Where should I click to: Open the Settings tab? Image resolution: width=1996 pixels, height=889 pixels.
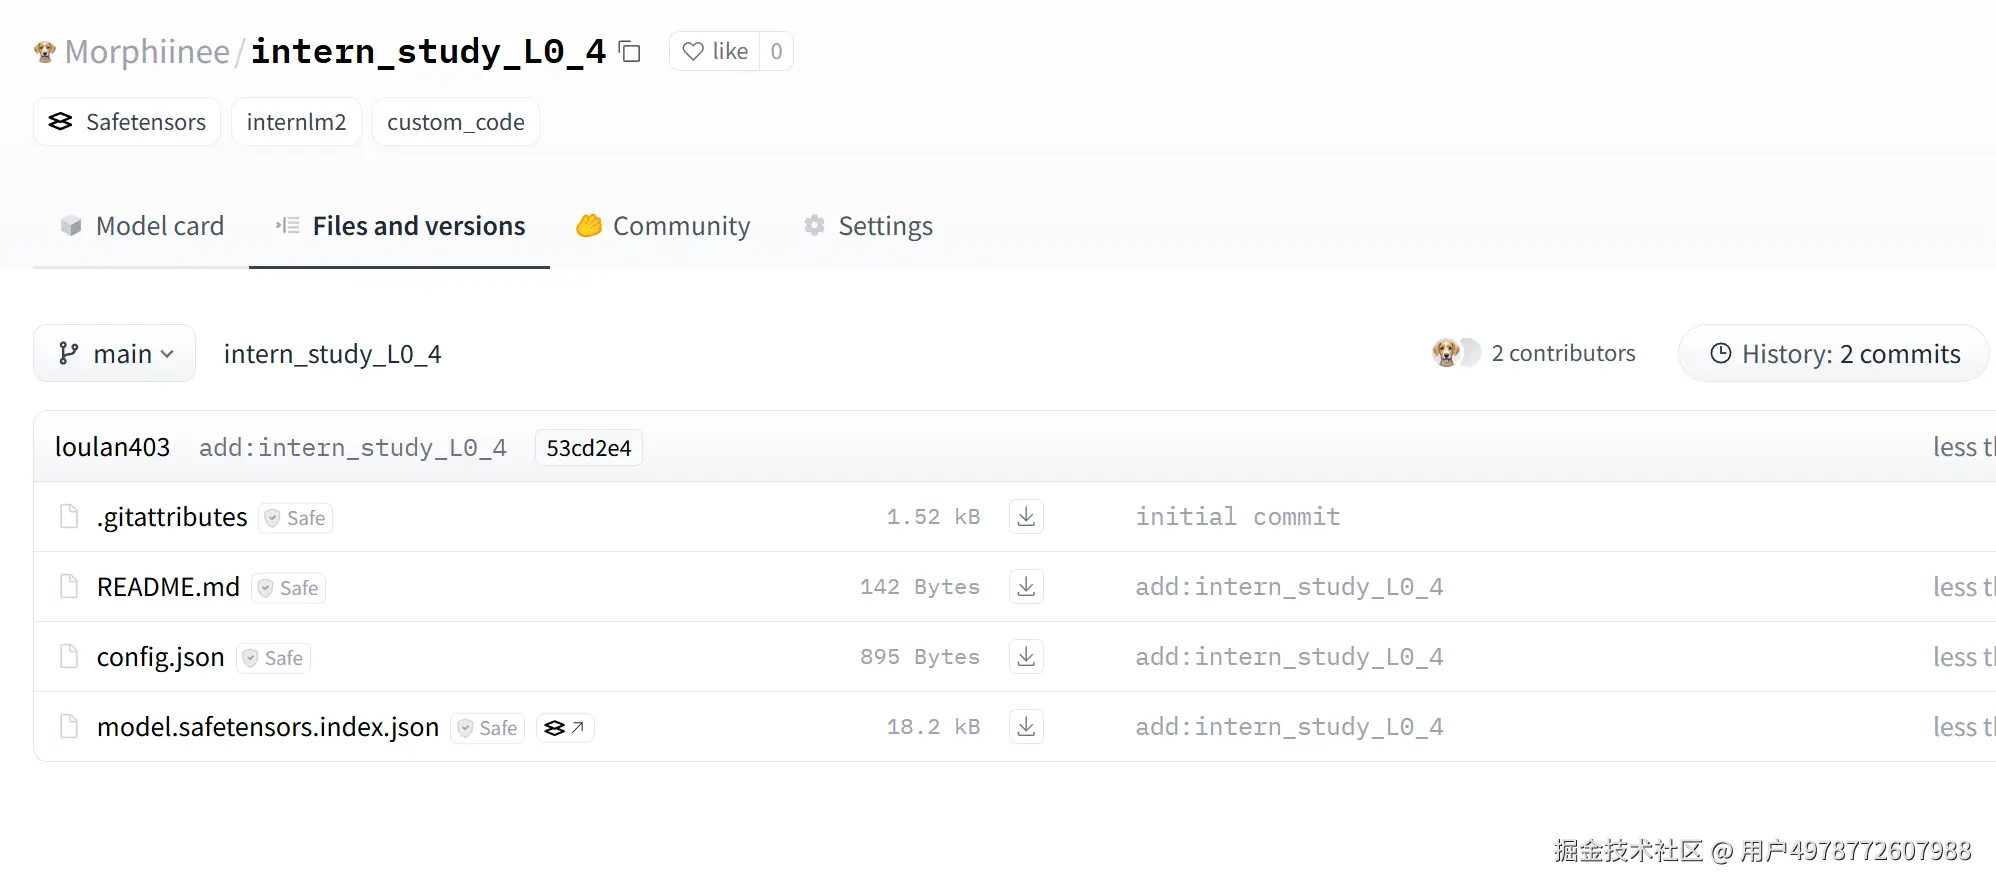868,226
